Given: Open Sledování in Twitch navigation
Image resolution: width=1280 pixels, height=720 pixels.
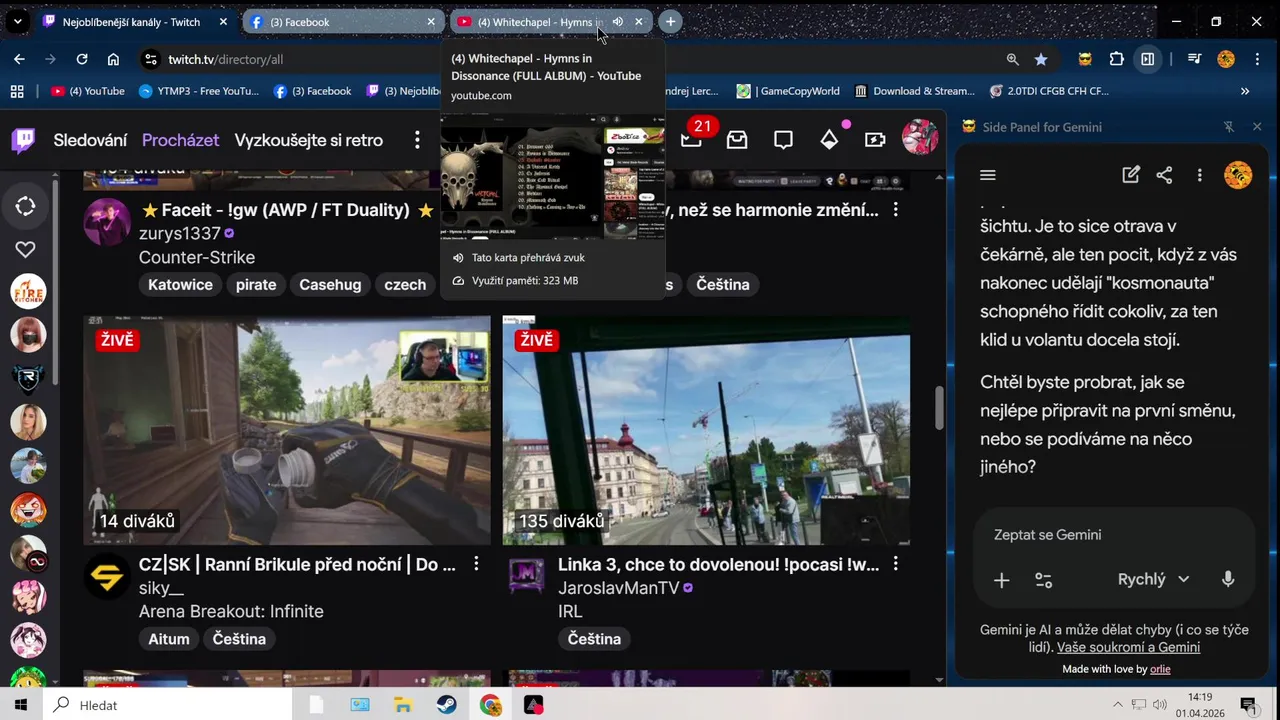Looking at the screenshot, I should [x=90, y=140].
